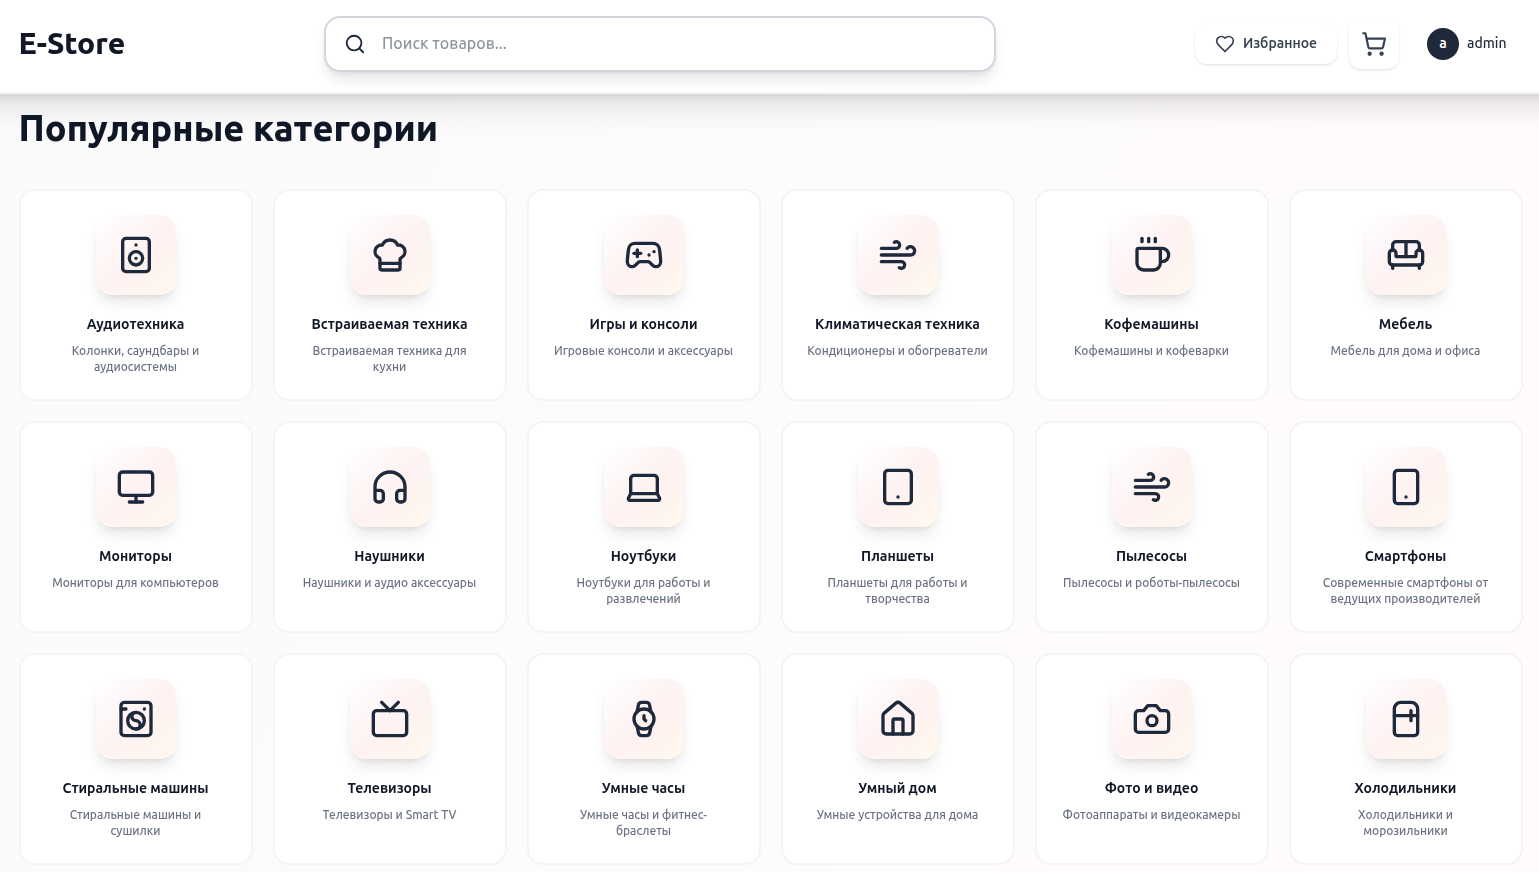Select the camera icon for Фото и видео

[1151, 719]
